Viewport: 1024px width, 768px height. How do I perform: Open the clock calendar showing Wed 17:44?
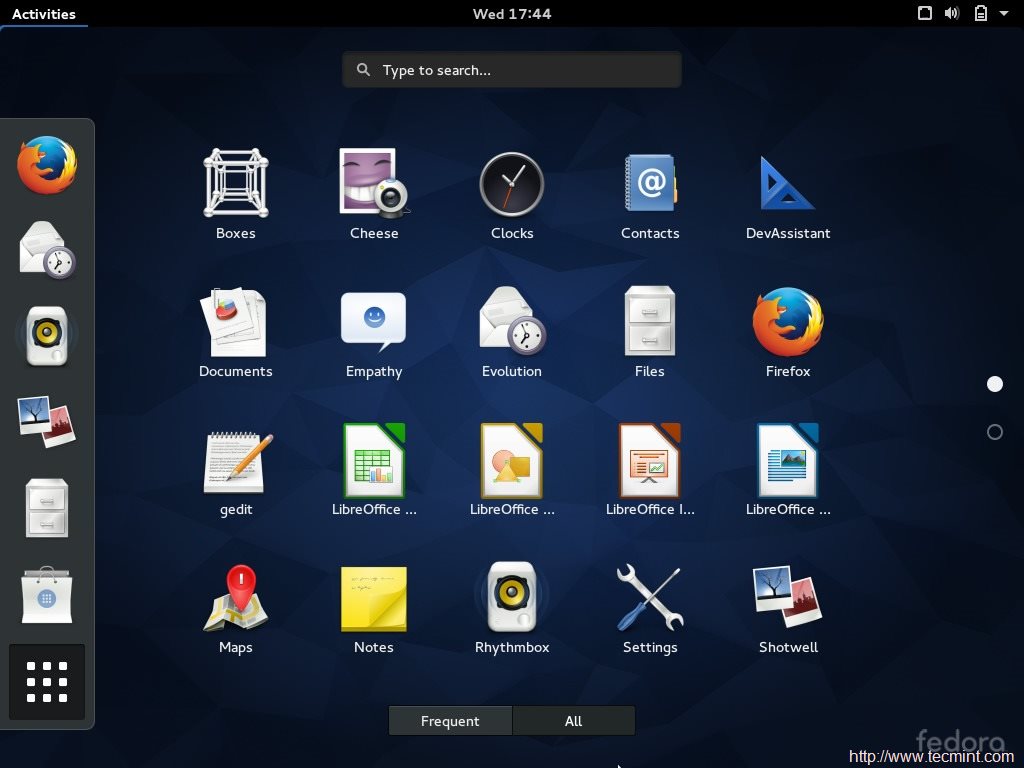point(512,14)
